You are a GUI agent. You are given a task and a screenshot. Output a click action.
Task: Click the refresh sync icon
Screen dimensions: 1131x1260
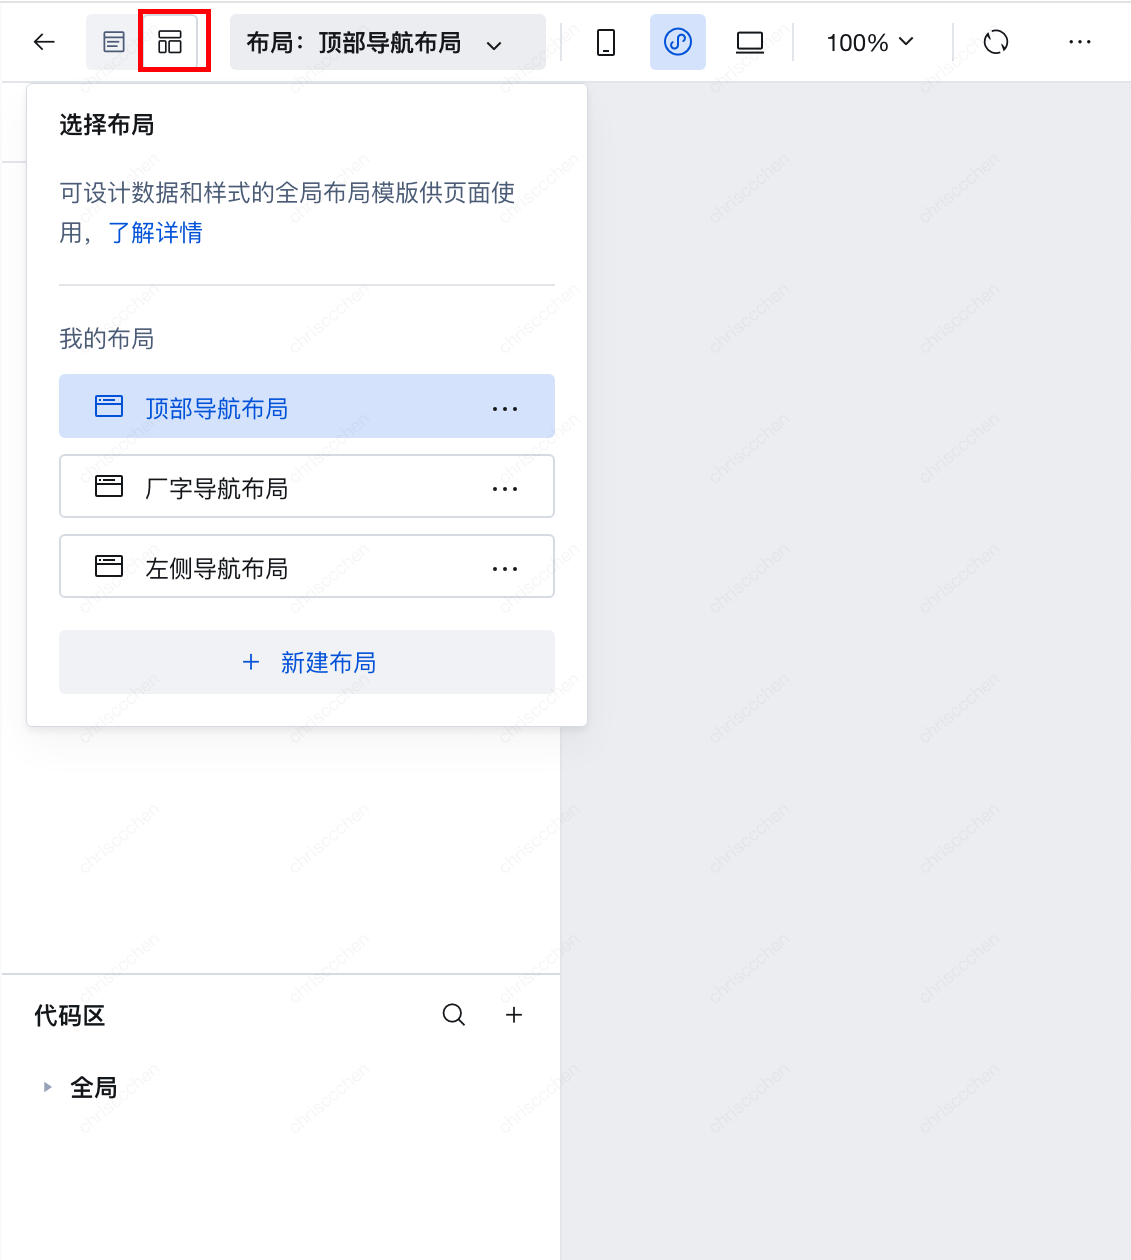click(996, 42)
